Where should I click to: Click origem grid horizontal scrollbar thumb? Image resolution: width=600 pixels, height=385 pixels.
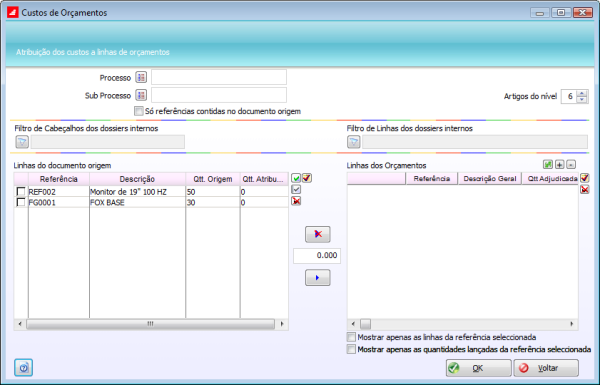pyautogui.click(x=150, y=324)
